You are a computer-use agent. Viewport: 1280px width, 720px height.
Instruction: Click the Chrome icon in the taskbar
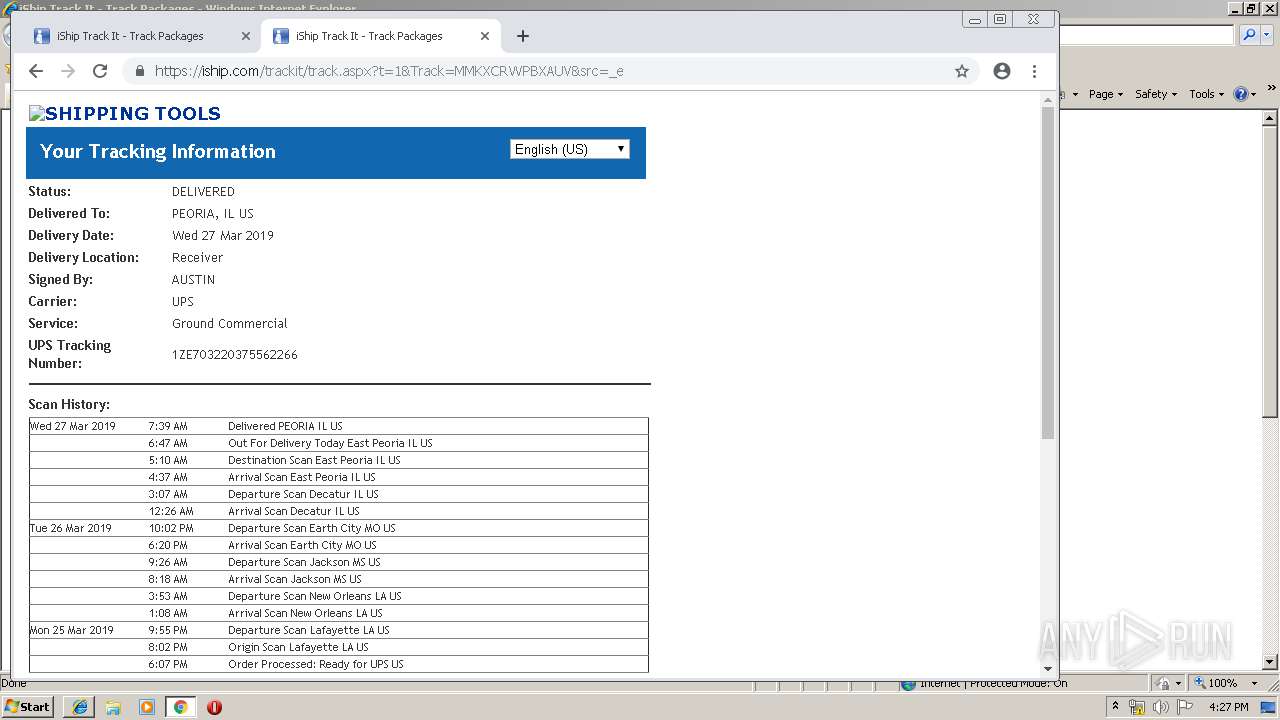coord(180,707)
